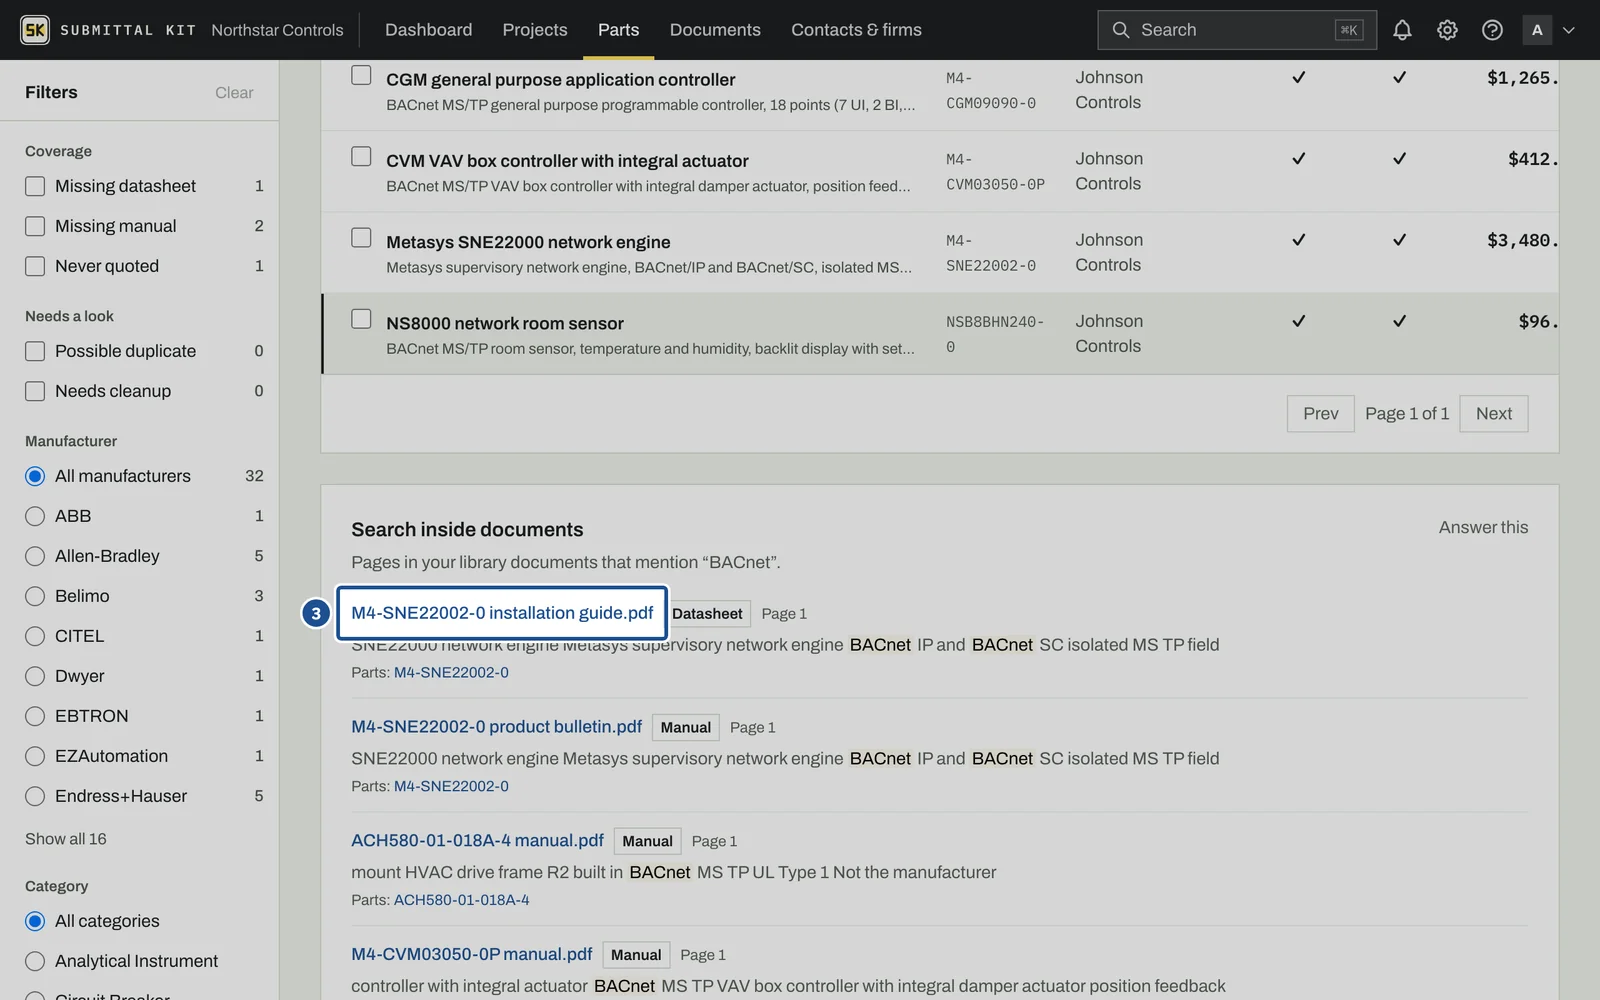Toggle the Needs cleanup filter
The height and width of the screenshot is (1000, 1600).
tap(35, 391)
